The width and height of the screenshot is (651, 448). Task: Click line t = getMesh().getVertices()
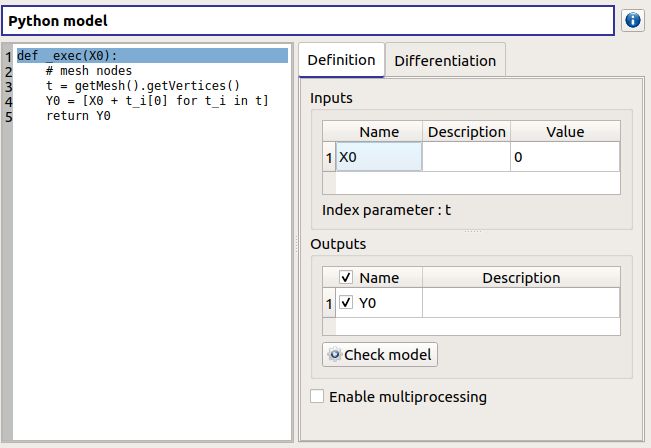point(143,86)
